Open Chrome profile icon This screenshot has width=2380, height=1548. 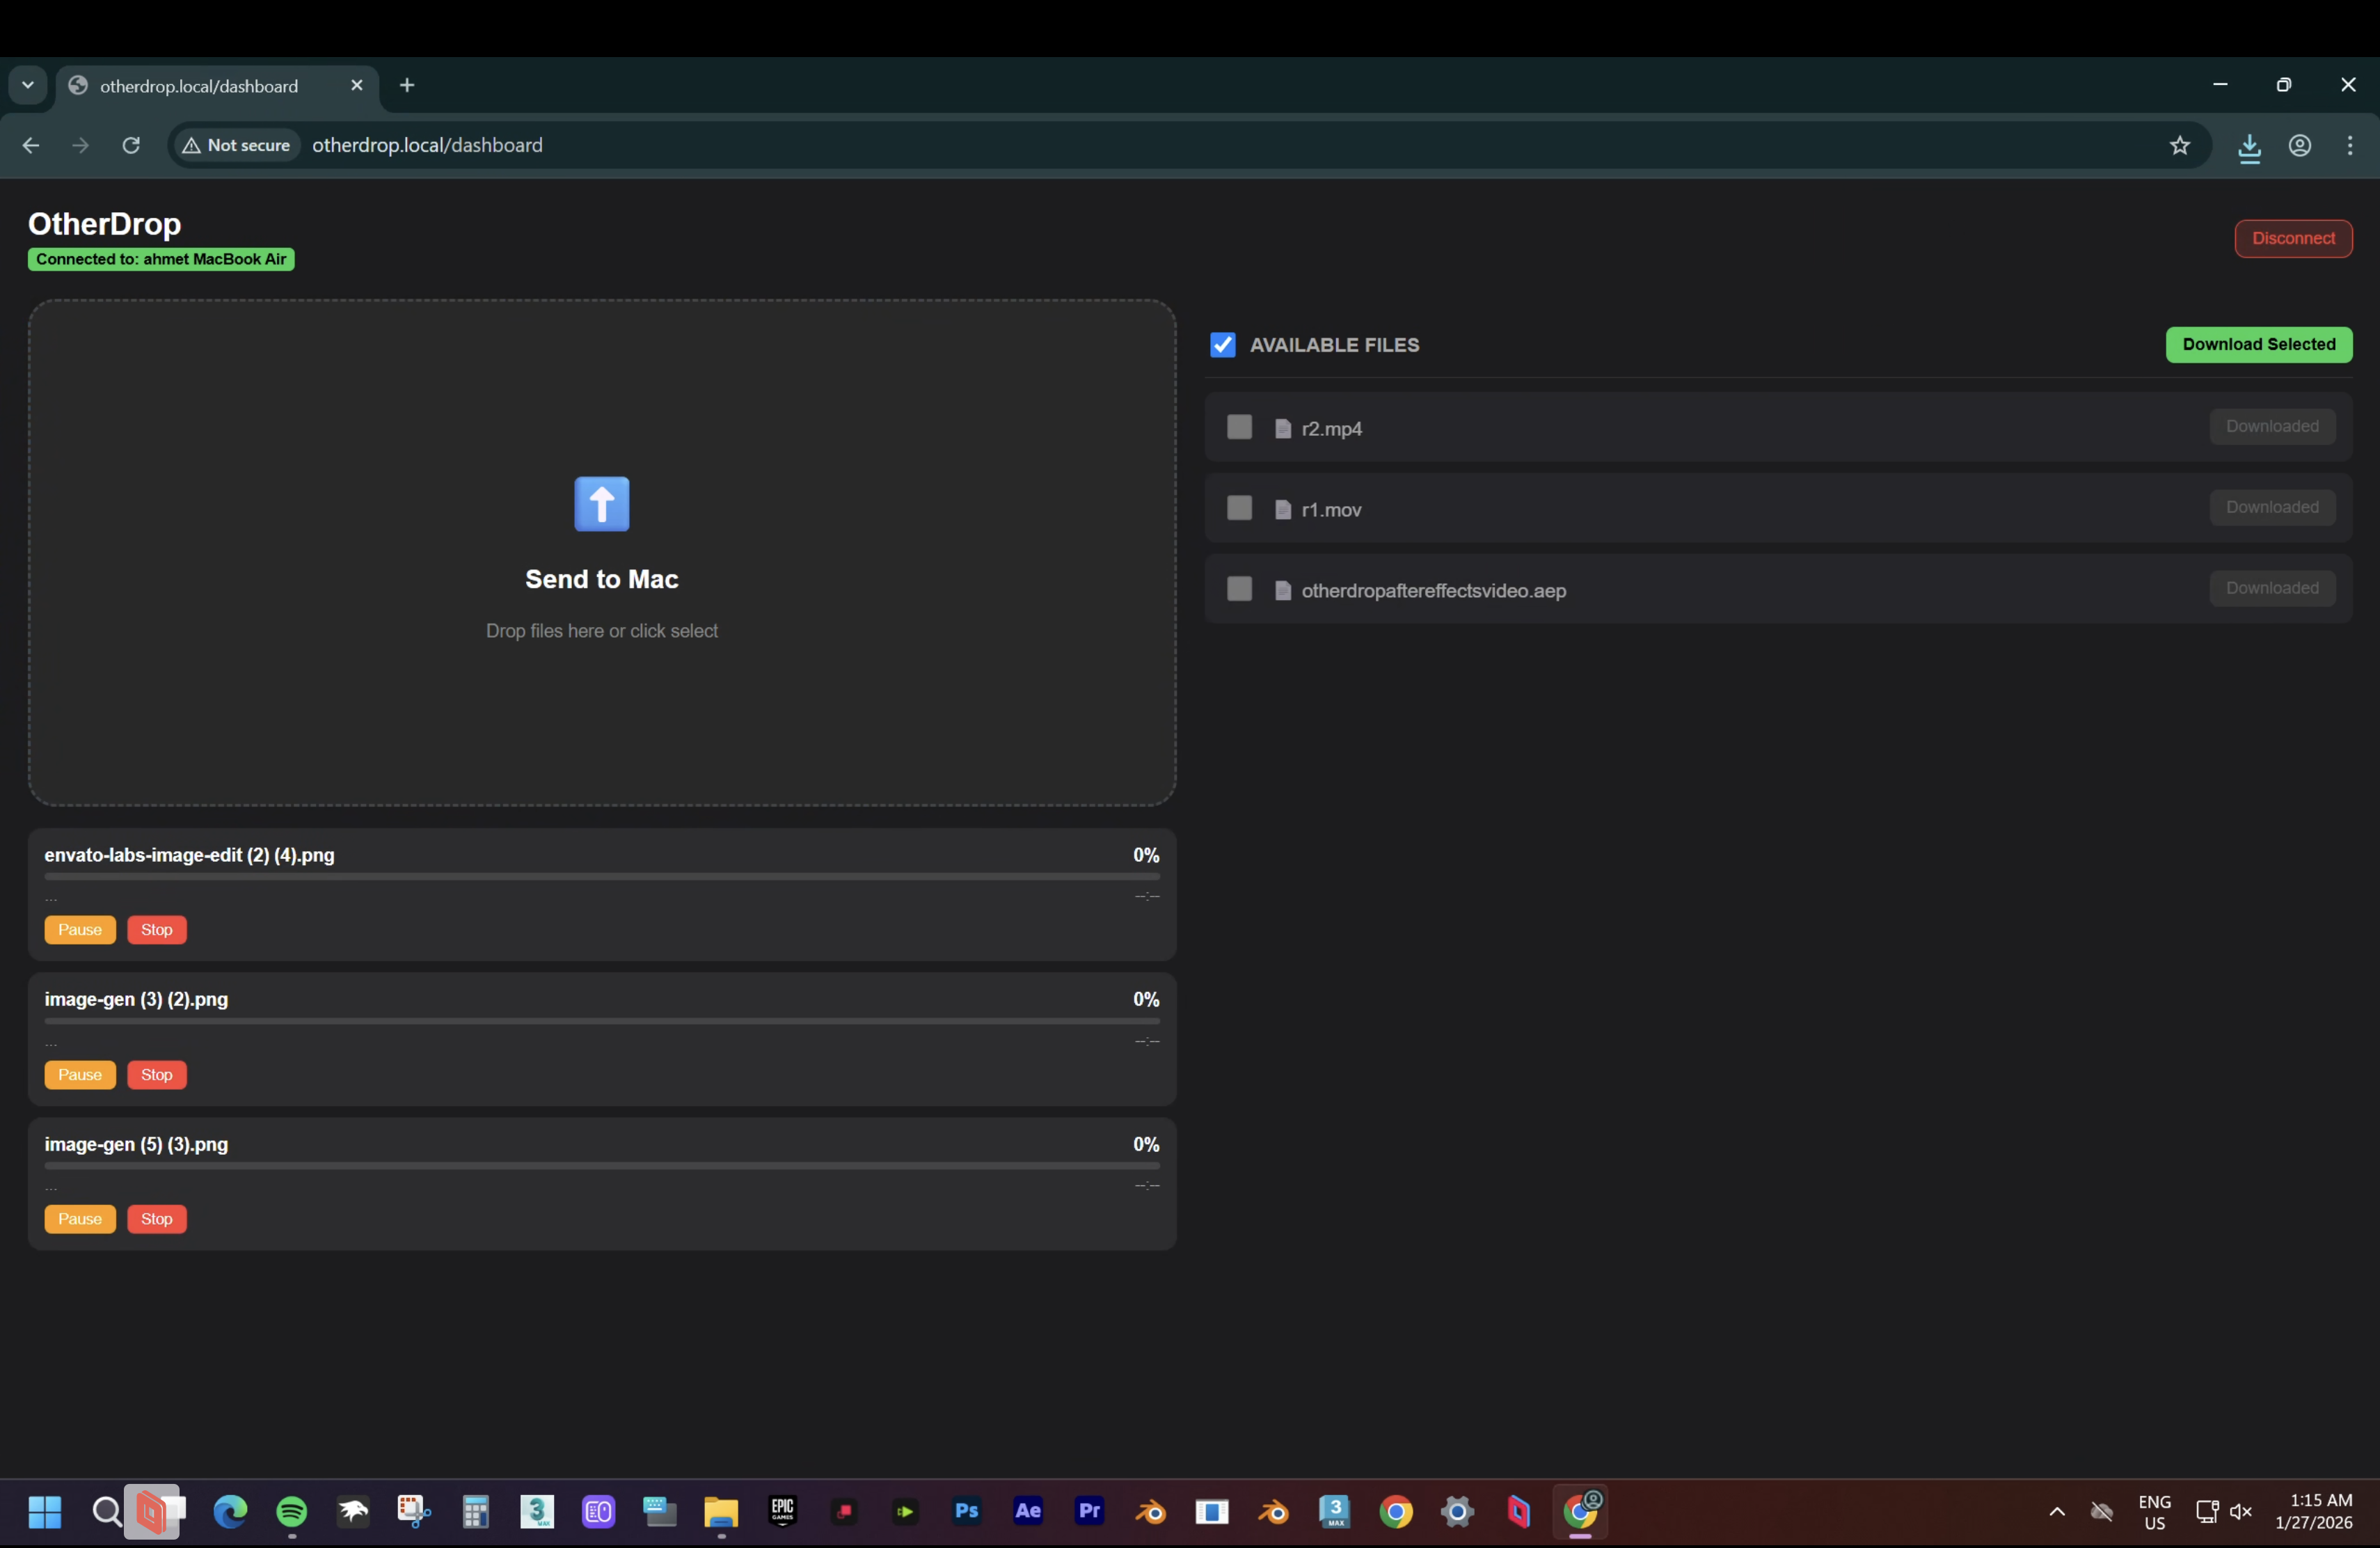2299,146
